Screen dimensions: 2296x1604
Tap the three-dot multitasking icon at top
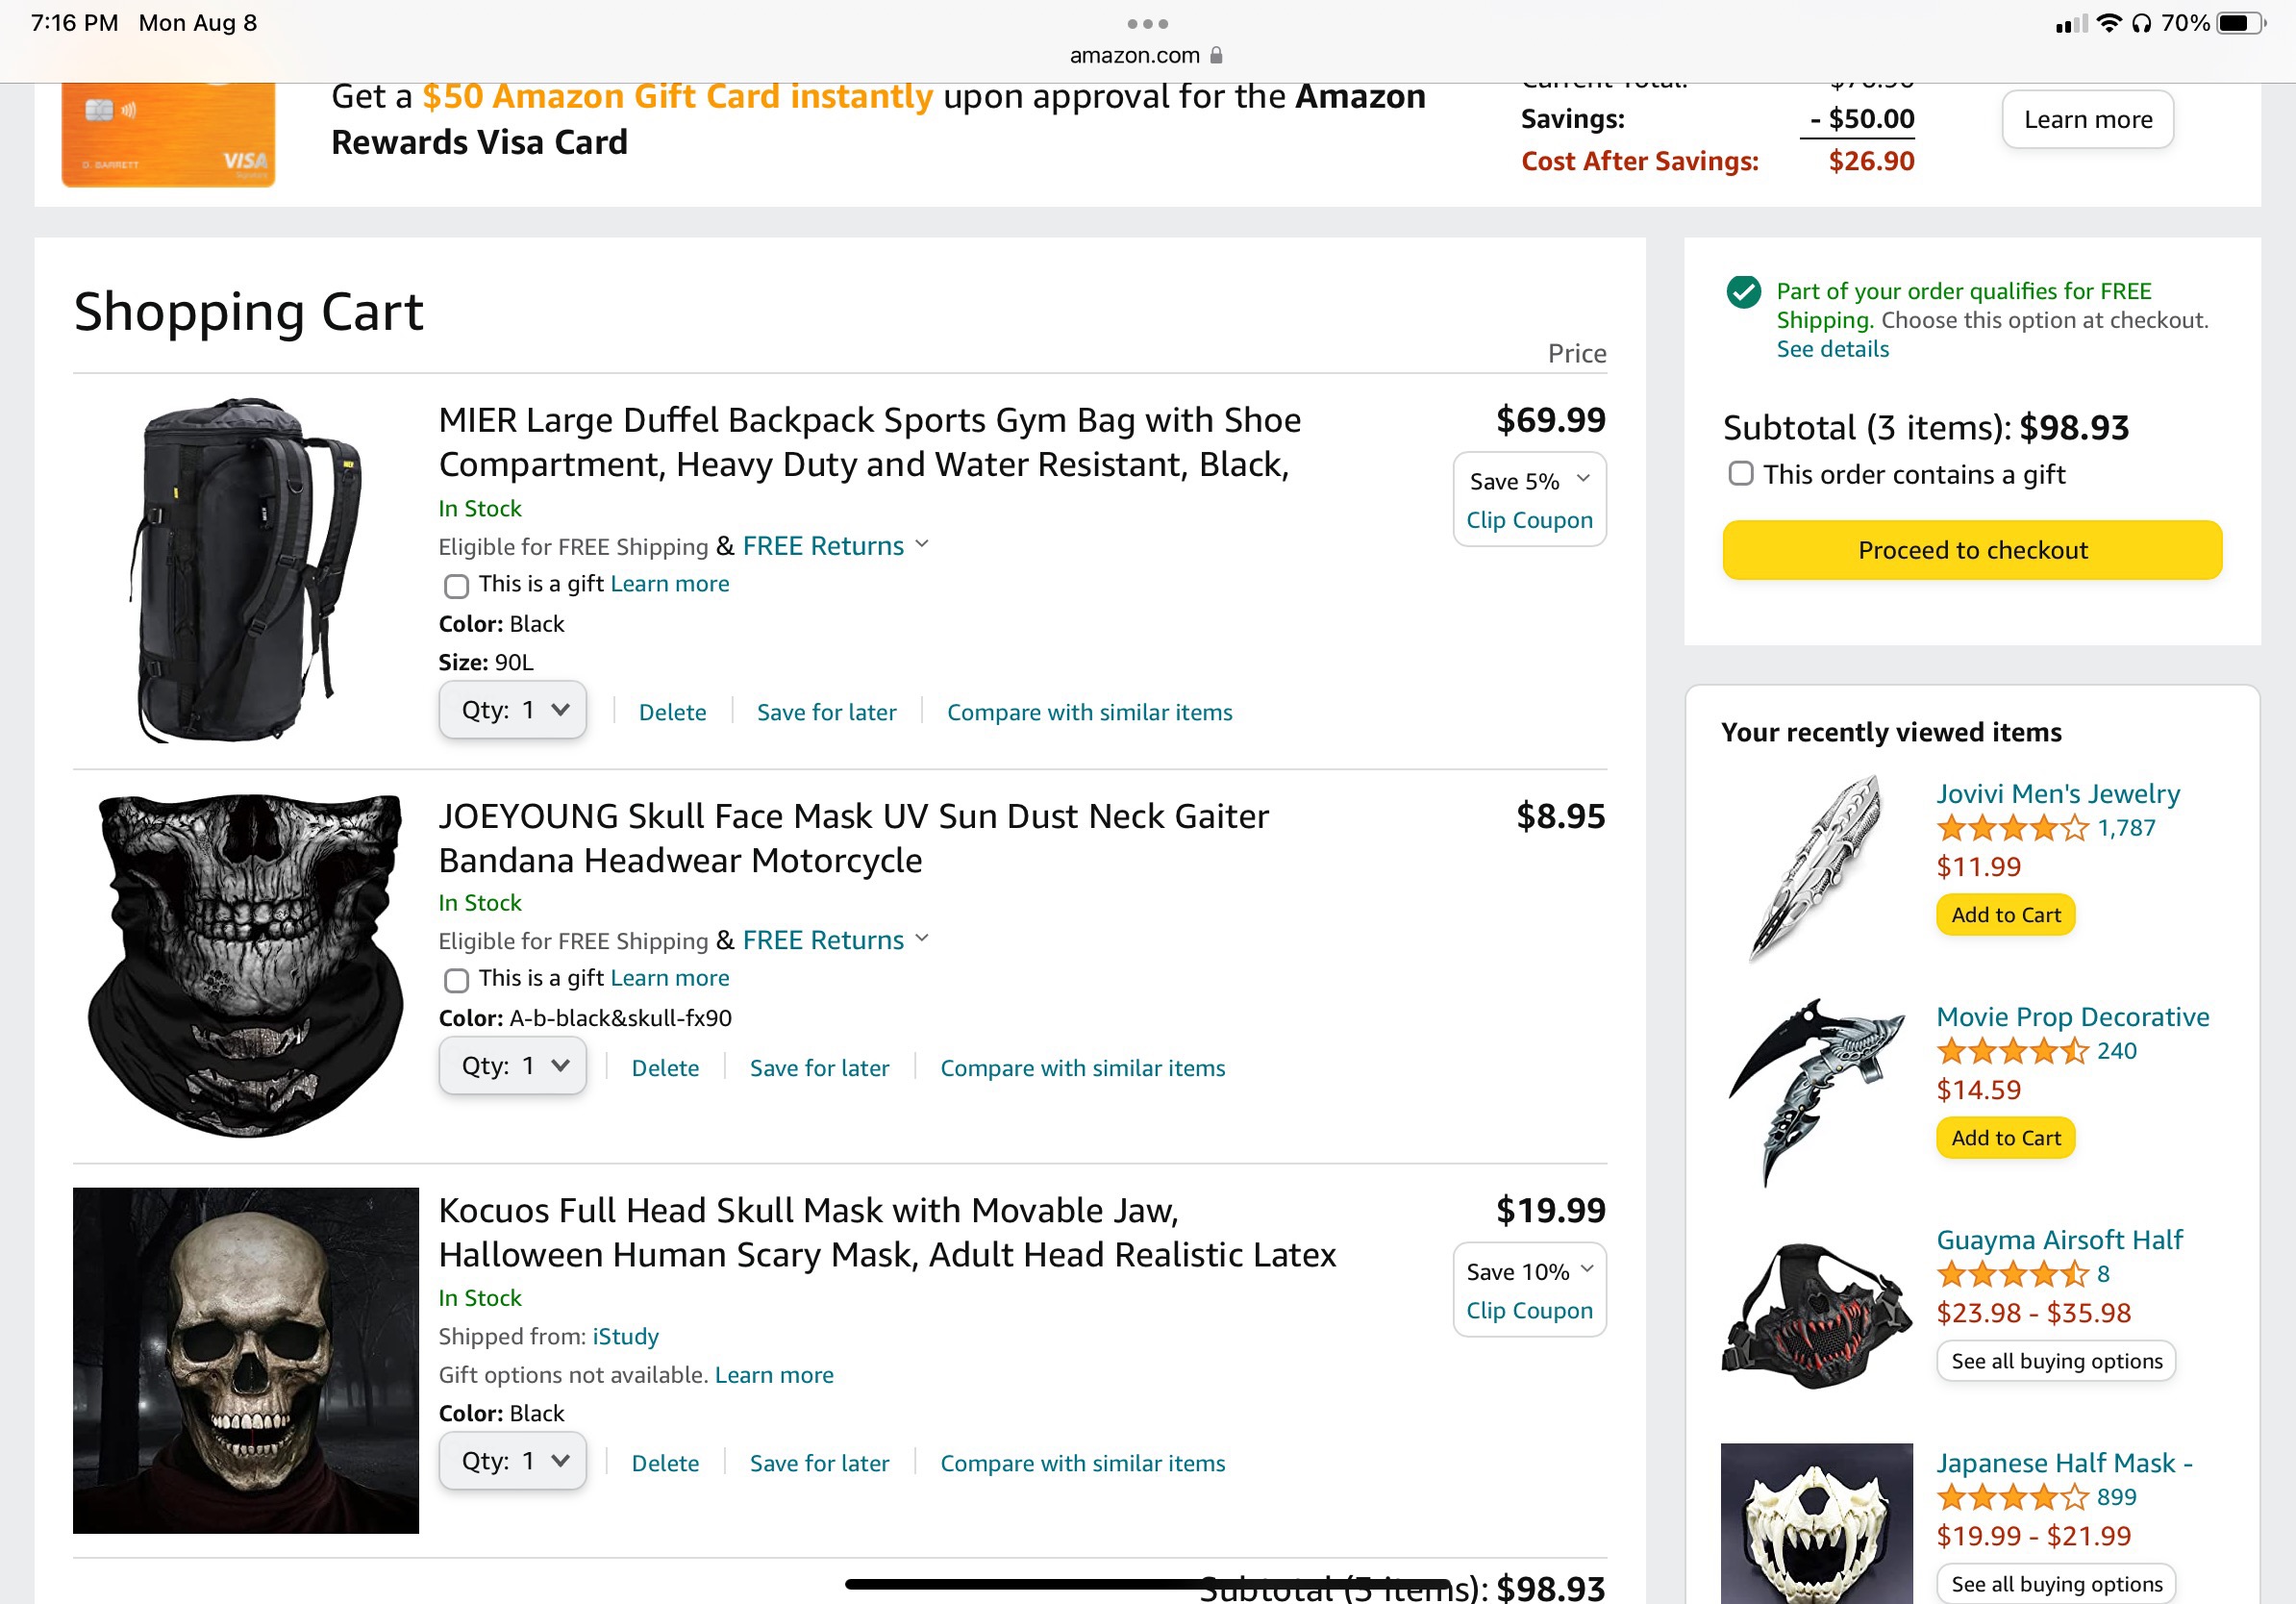click(x=1147, y=23)
